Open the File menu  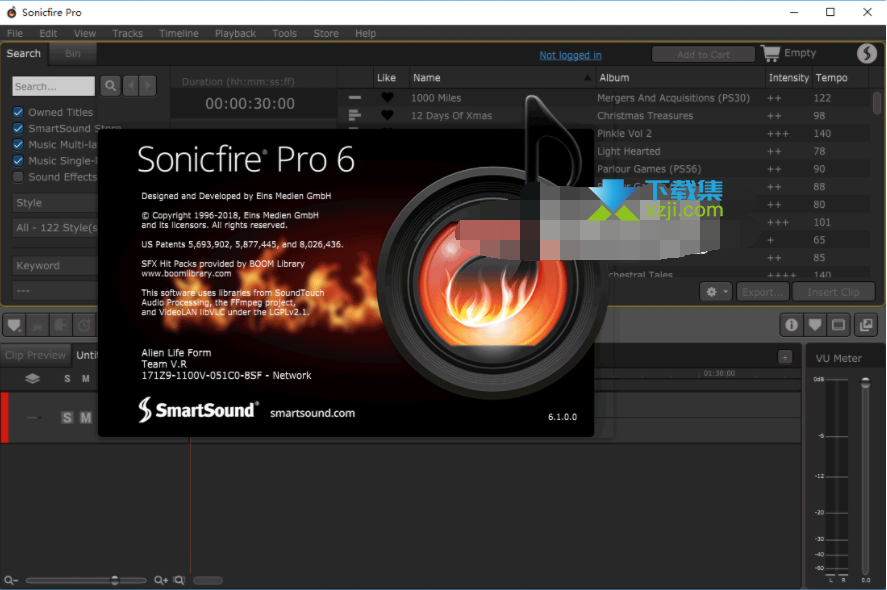(x=15, y=33)
